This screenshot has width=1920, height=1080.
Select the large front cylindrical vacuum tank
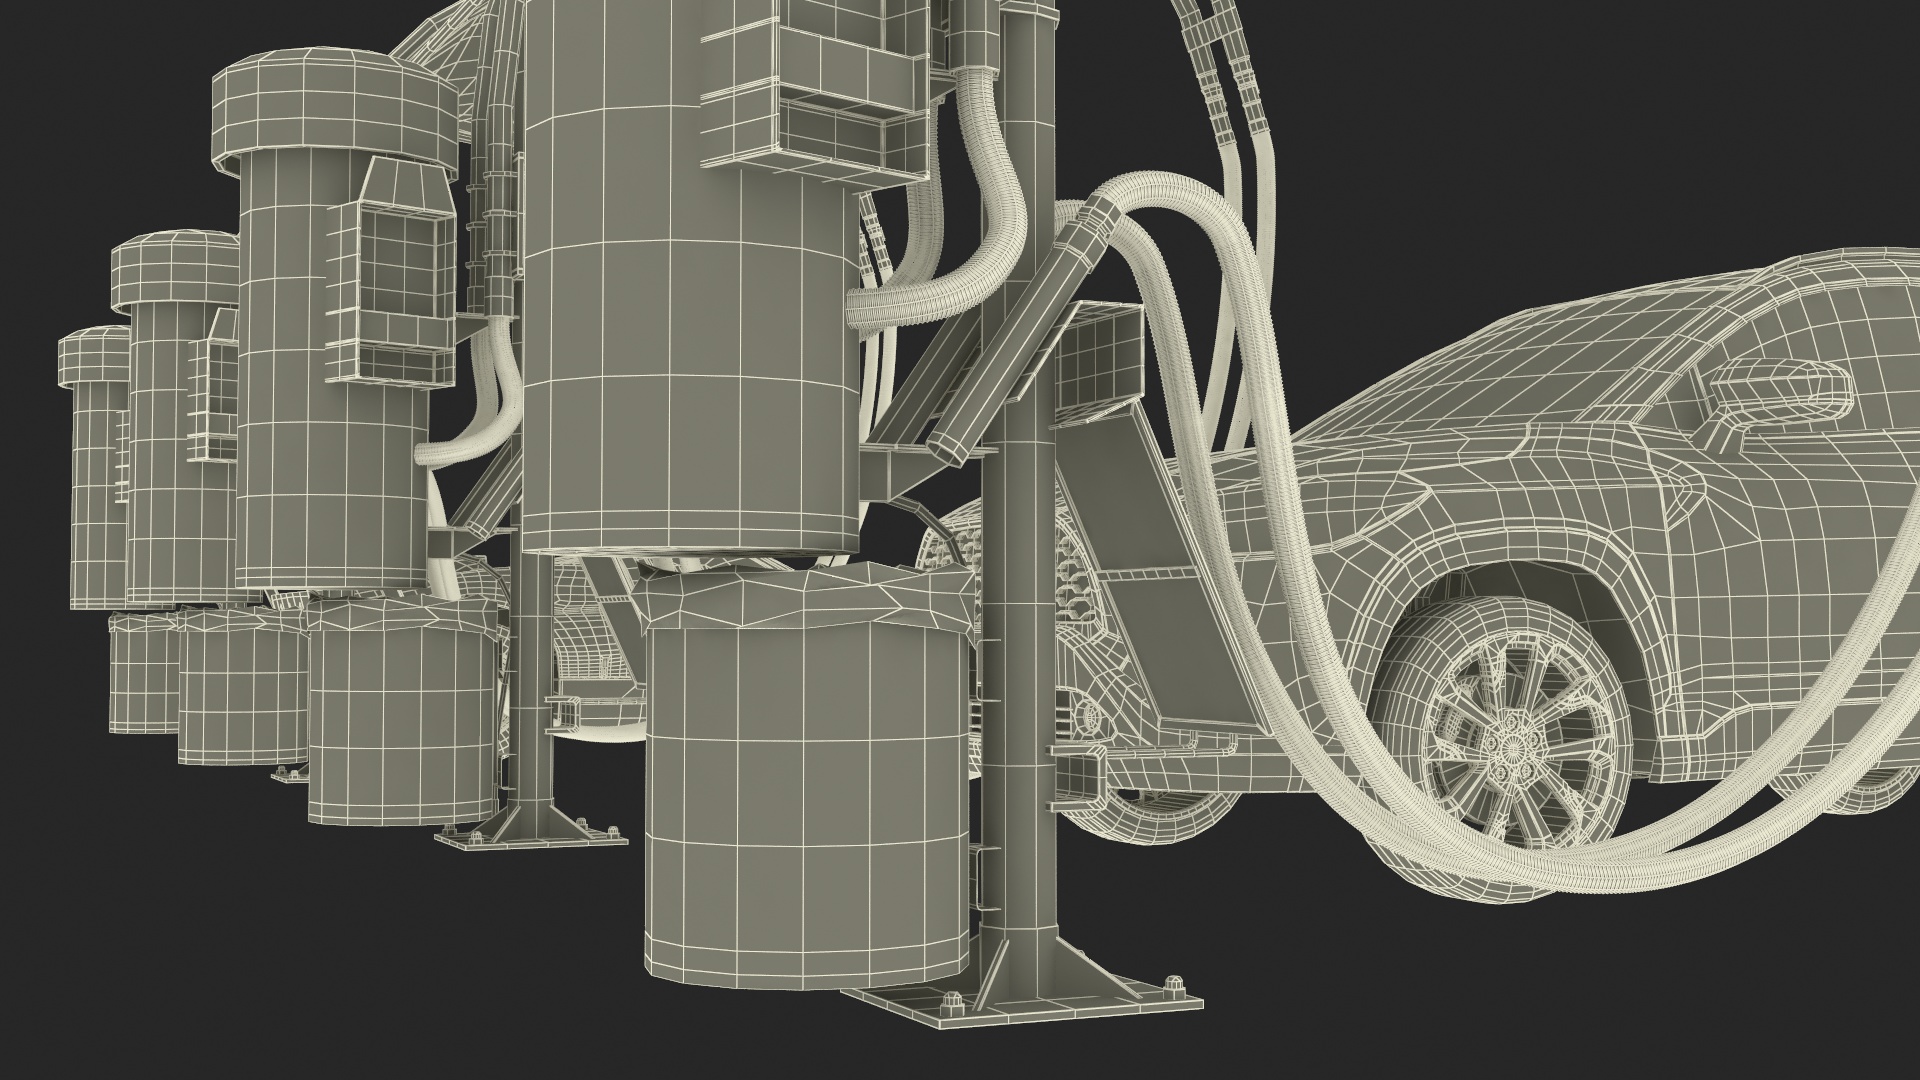click(690, 300)
